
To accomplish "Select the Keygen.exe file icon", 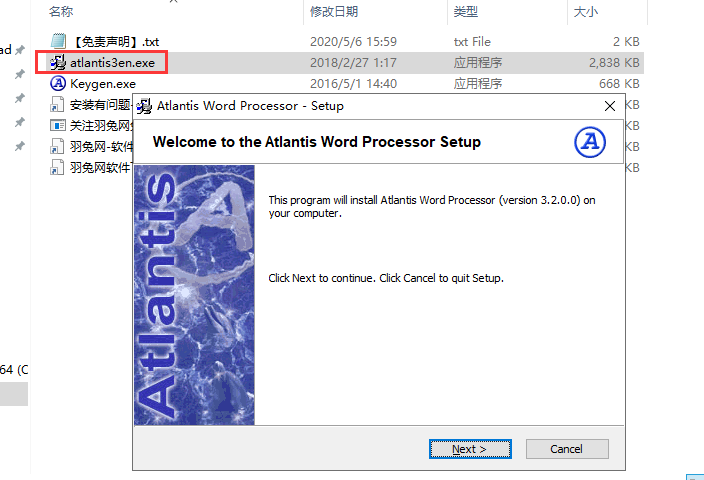I will tap(57, 84).
